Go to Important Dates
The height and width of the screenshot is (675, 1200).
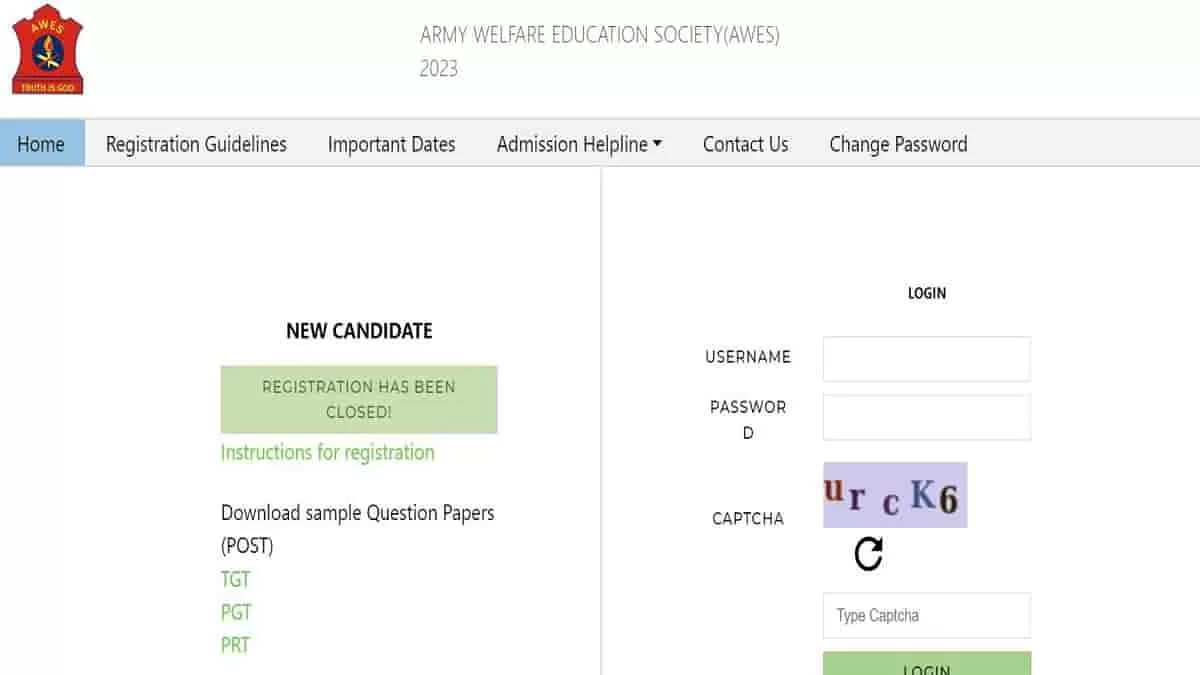391,144
